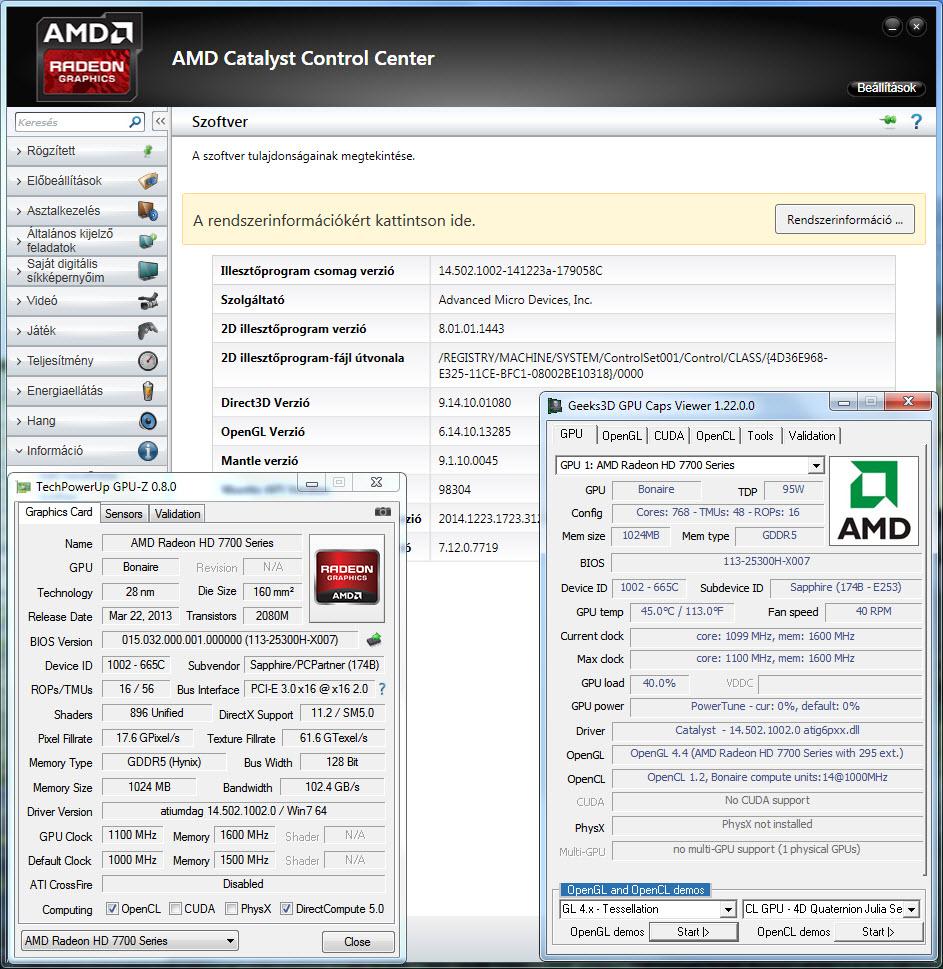This screenshot has height=969, width=943.
Task: Open the GPU 1 selector in GPU Caps Viewer
Action: pos(816,465)
